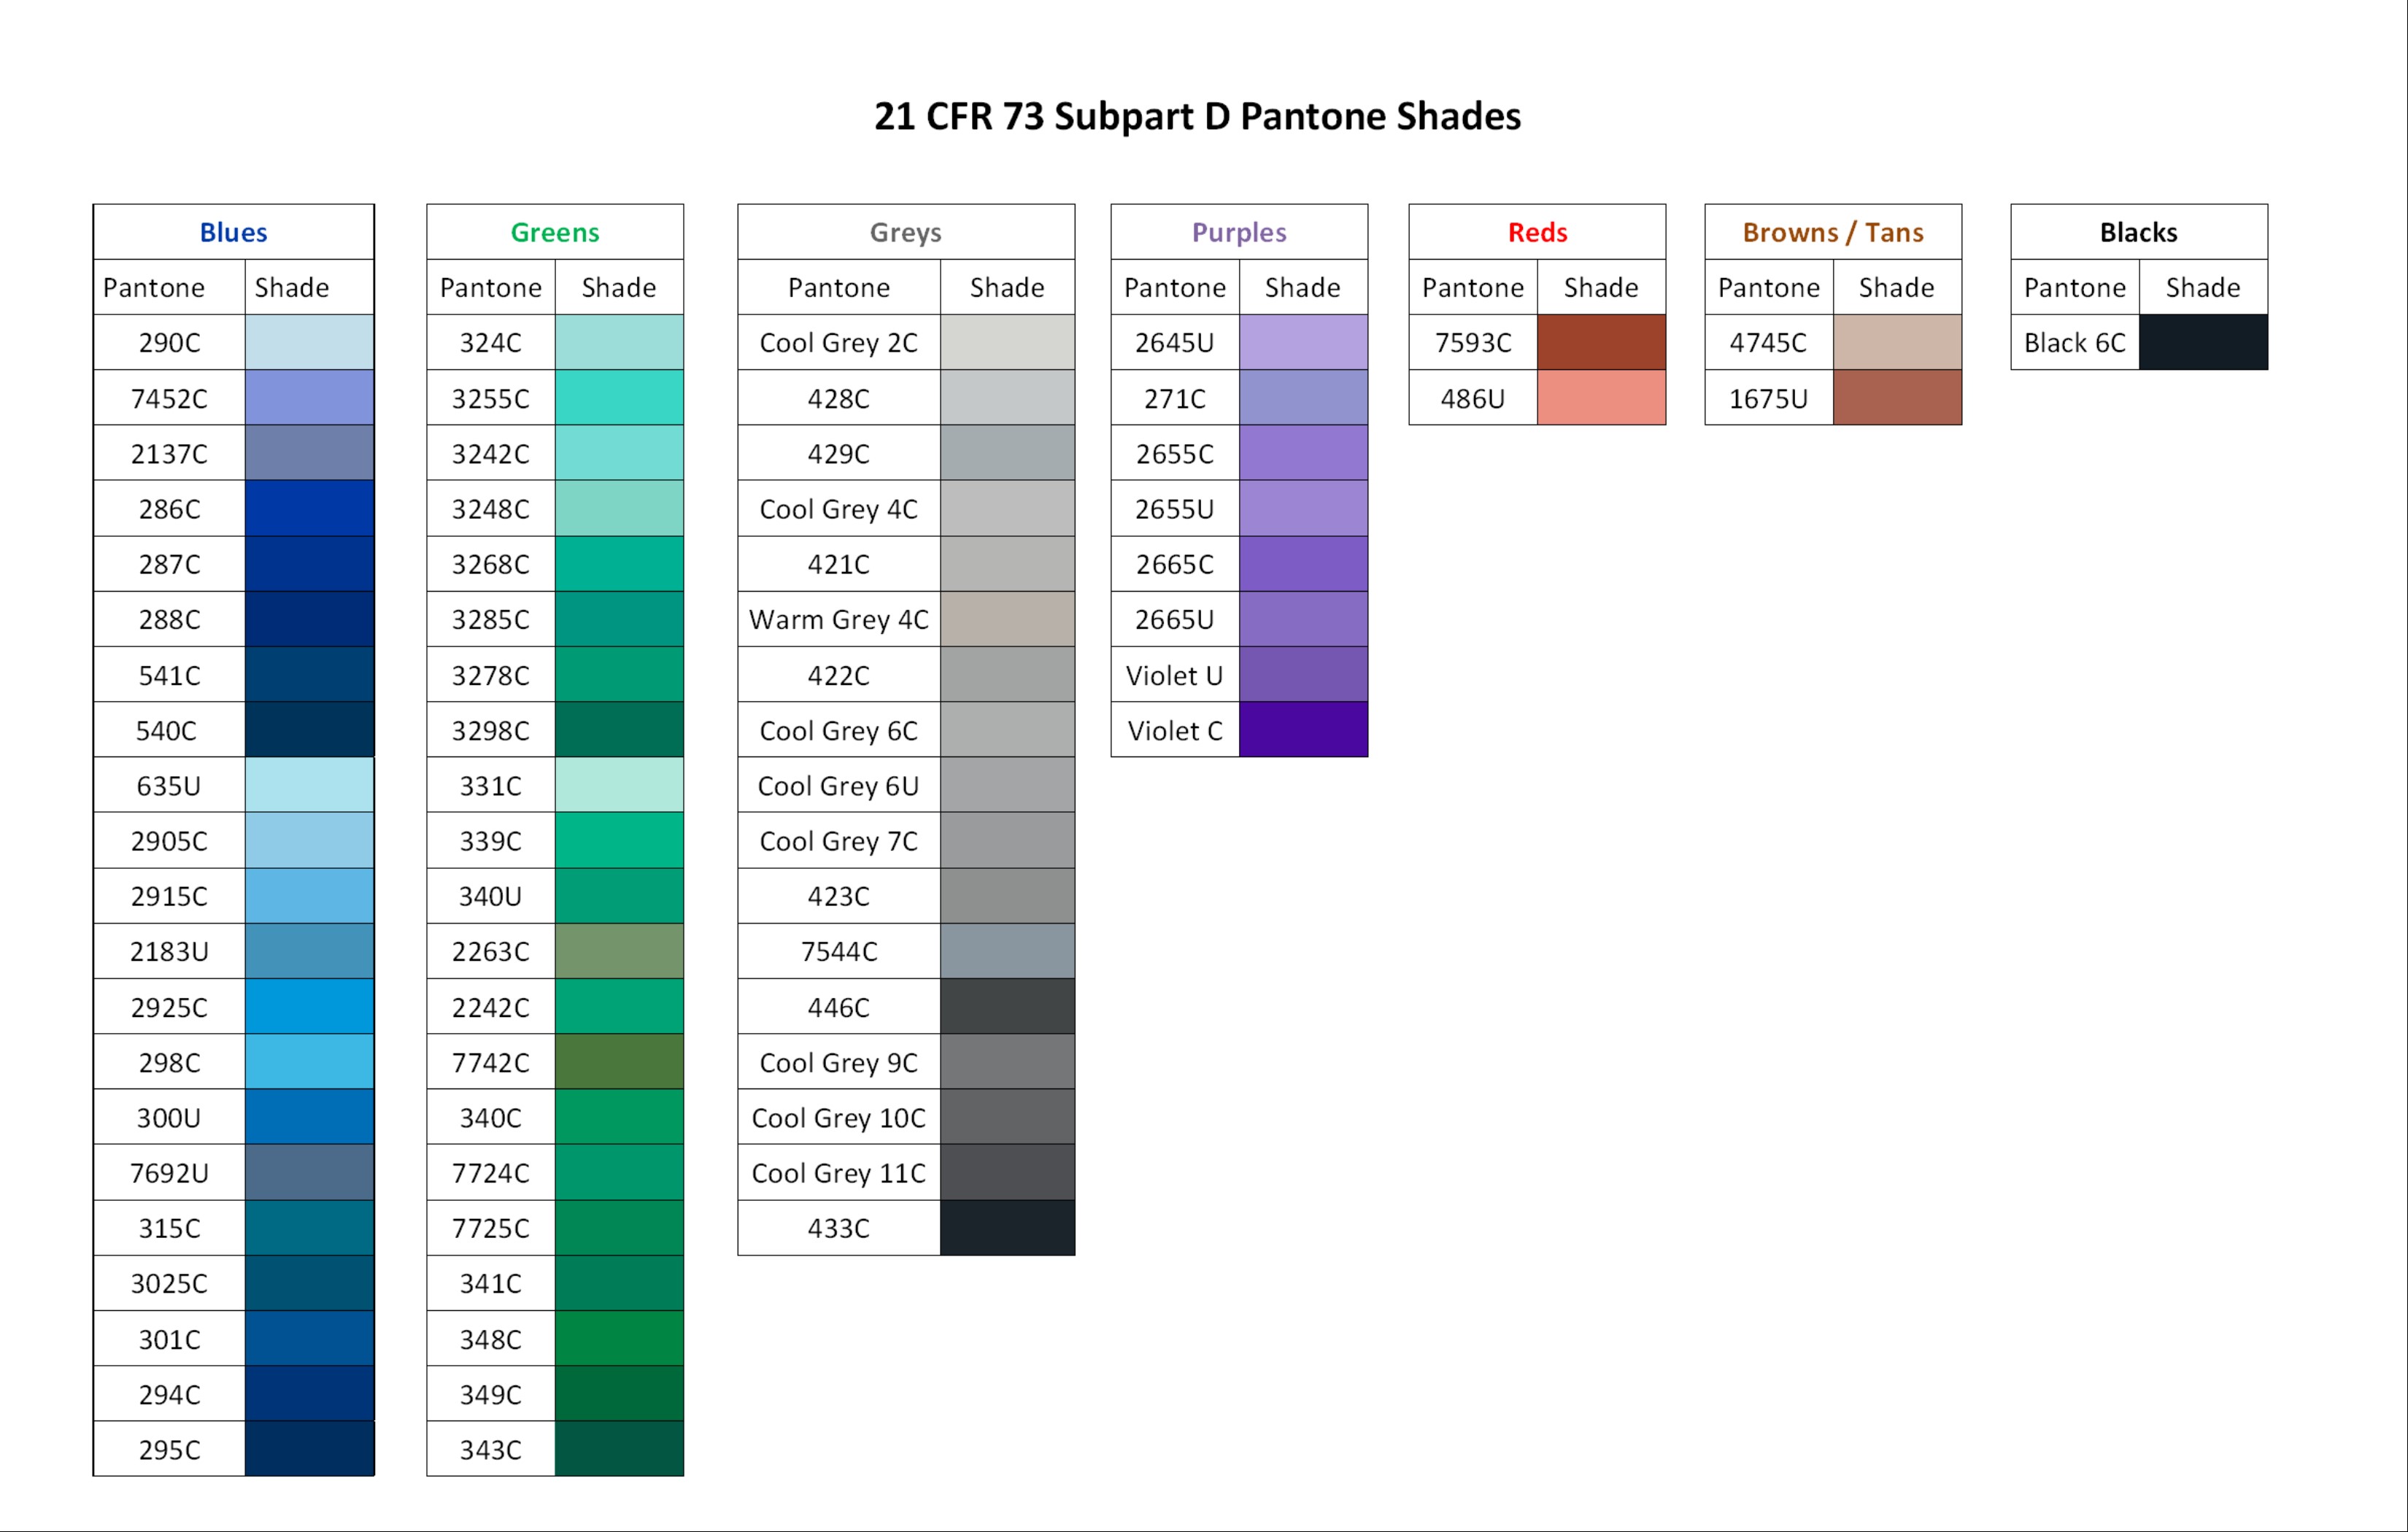Pick the Cool Grey 9C swatch
Screen dimensions: 2408x1532
(1007, 1062)
